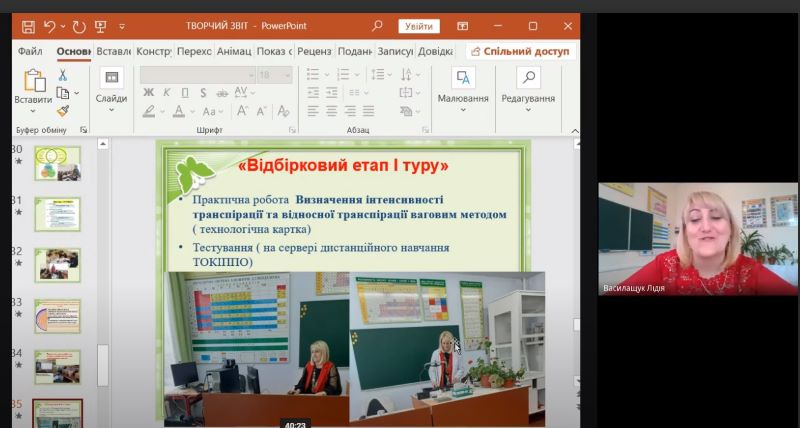Viewport: 800px width, 428px height.
Task: Cut selection with the scissors icon
Action: (x=62, y=75)
